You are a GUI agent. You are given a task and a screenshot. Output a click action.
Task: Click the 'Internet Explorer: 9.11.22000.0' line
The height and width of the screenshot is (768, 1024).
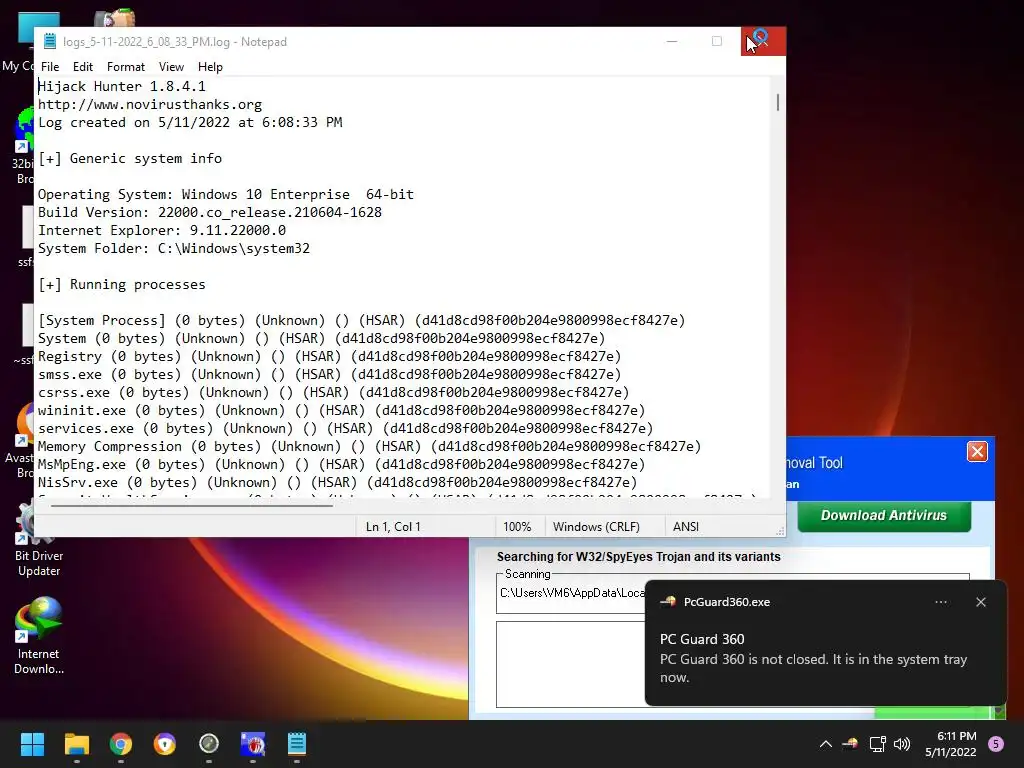click(161, 231)
